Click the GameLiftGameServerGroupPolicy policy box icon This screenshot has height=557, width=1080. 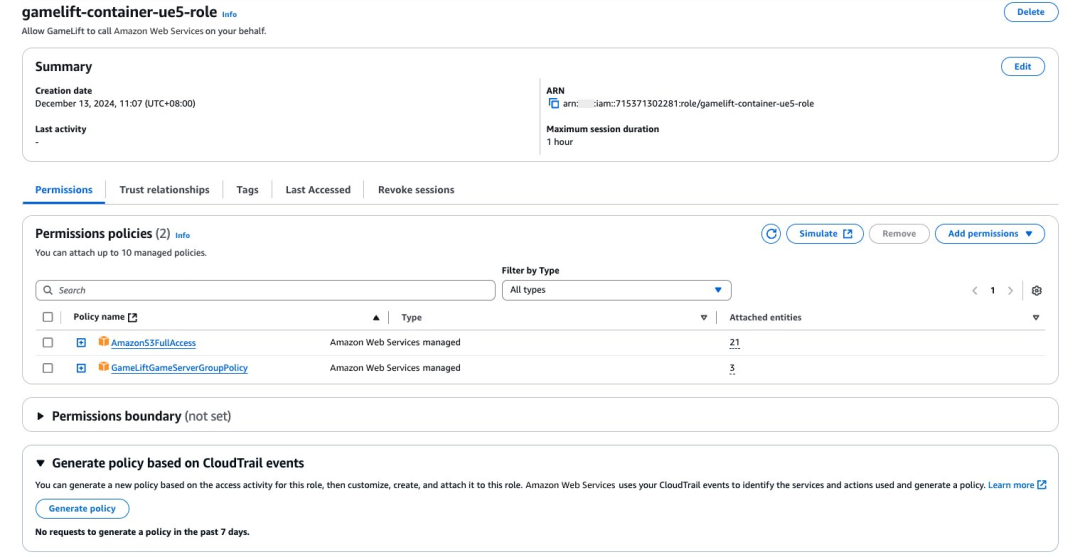(x=103, y=367)
